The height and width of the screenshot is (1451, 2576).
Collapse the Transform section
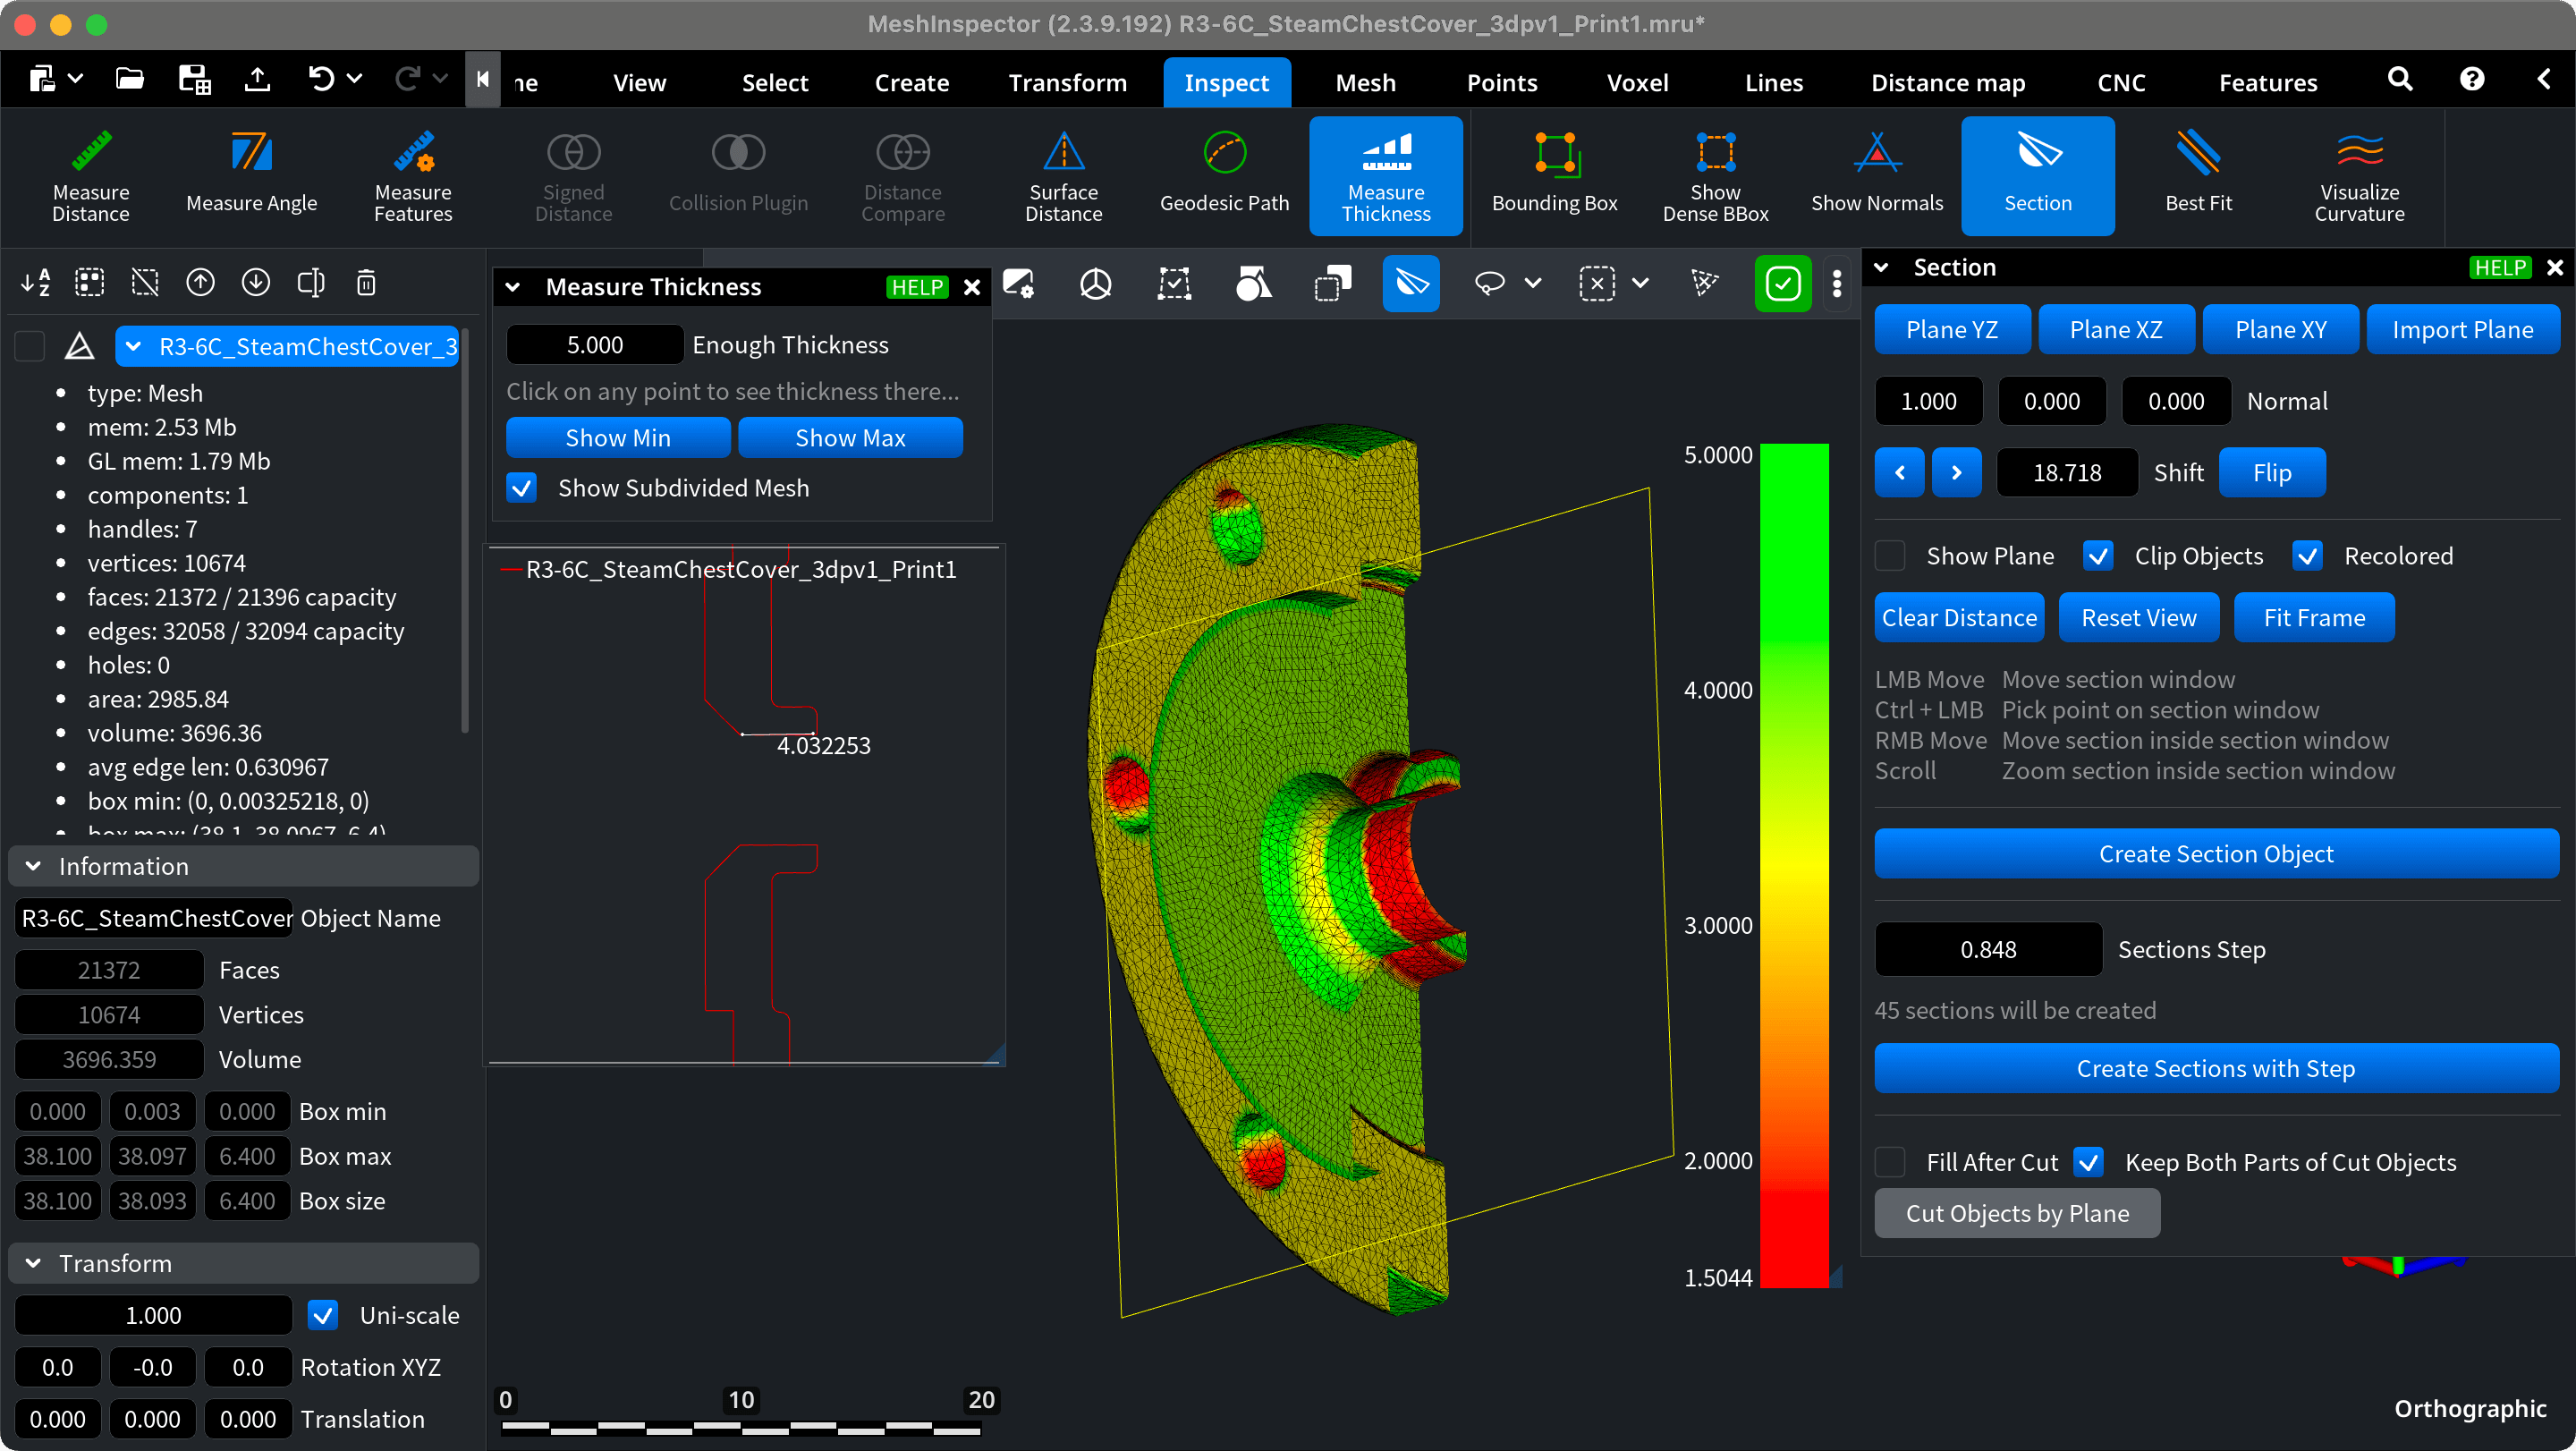click(34, 1263)
